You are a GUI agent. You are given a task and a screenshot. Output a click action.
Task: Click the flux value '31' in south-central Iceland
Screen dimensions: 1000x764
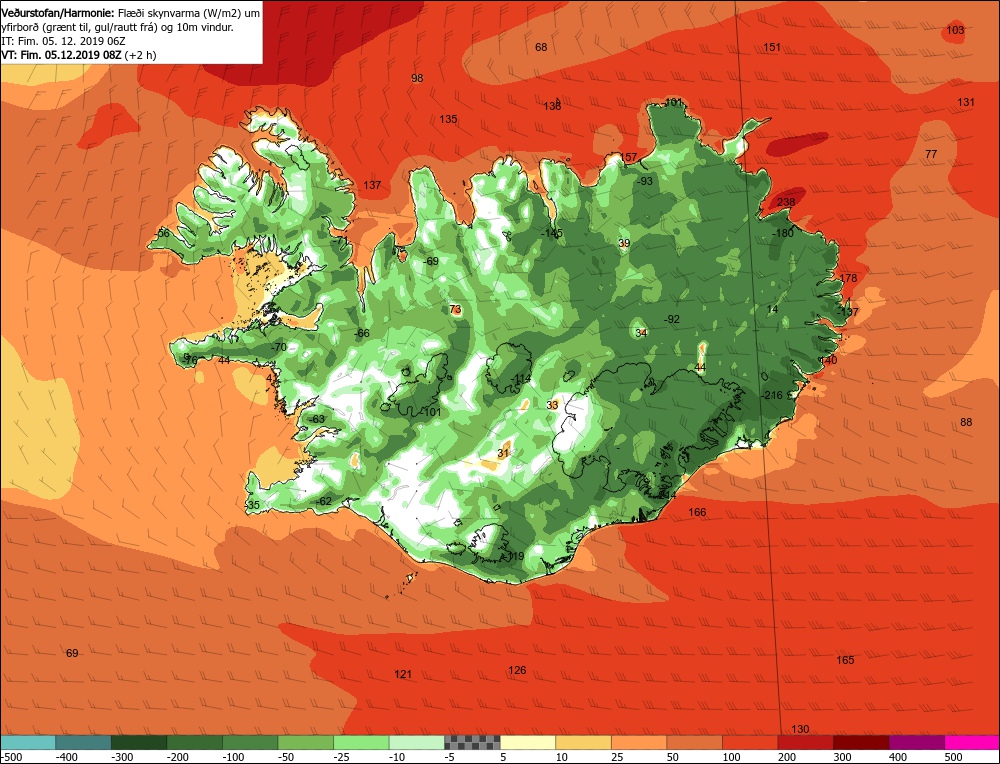pos(504,453)
